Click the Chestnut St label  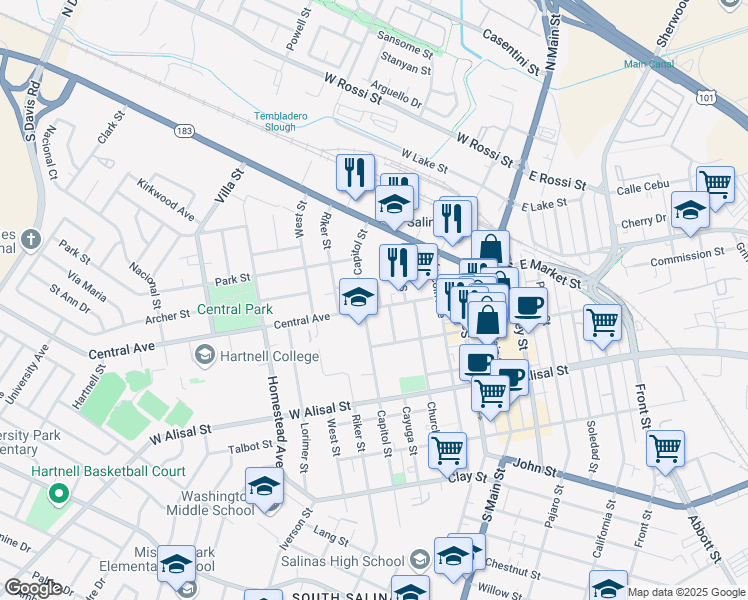(513, 569)
